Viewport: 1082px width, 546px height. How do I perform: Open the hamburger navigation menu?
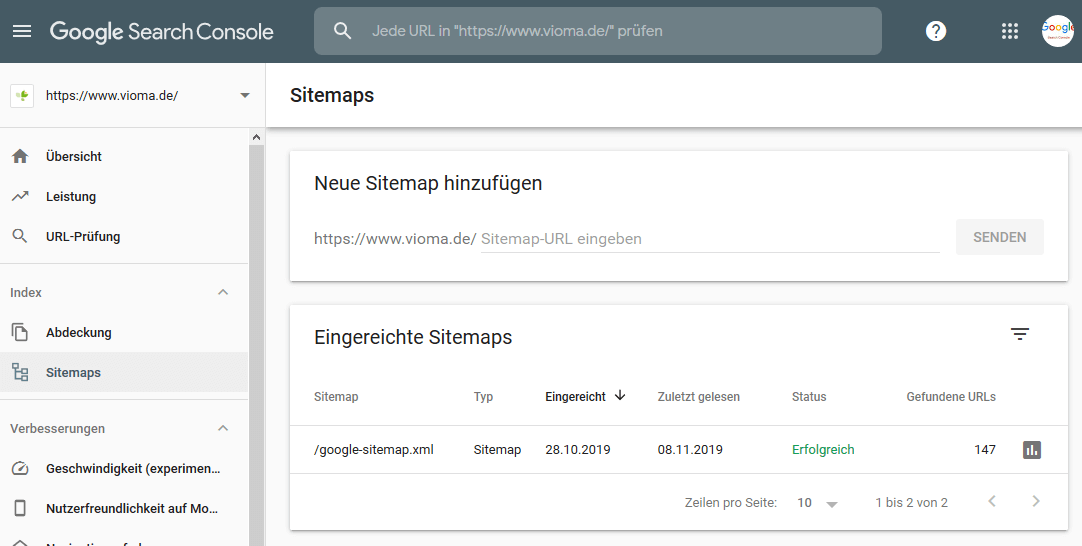pyautogui.click(x=22, y=31)
